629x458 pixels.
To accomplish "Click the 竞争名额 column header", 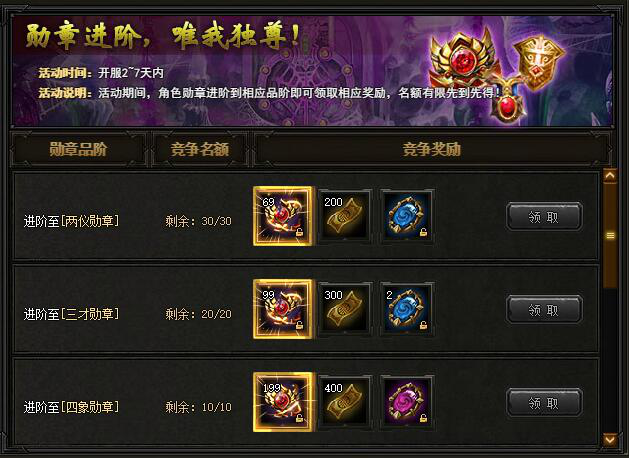I will [x=200, y=149].
